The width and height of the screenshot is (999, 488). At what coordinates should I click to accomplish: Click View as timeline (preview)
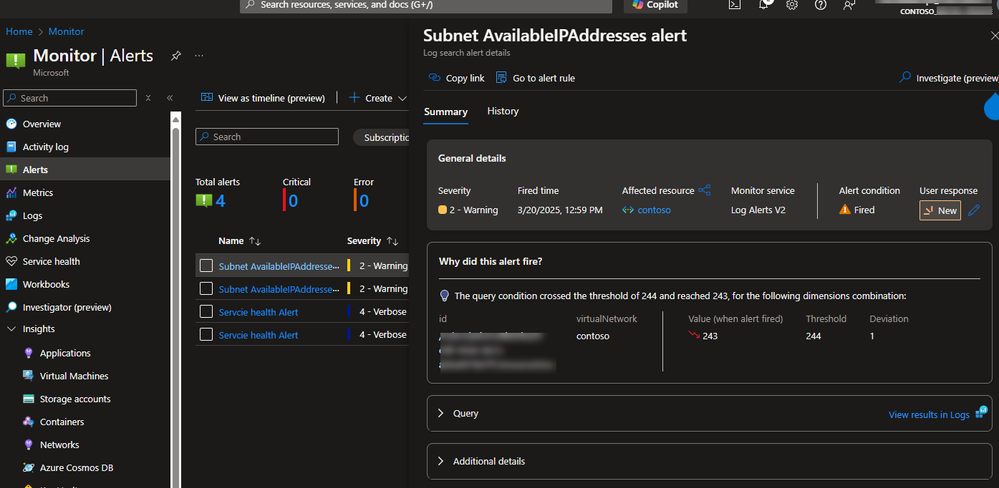[263, 98]
